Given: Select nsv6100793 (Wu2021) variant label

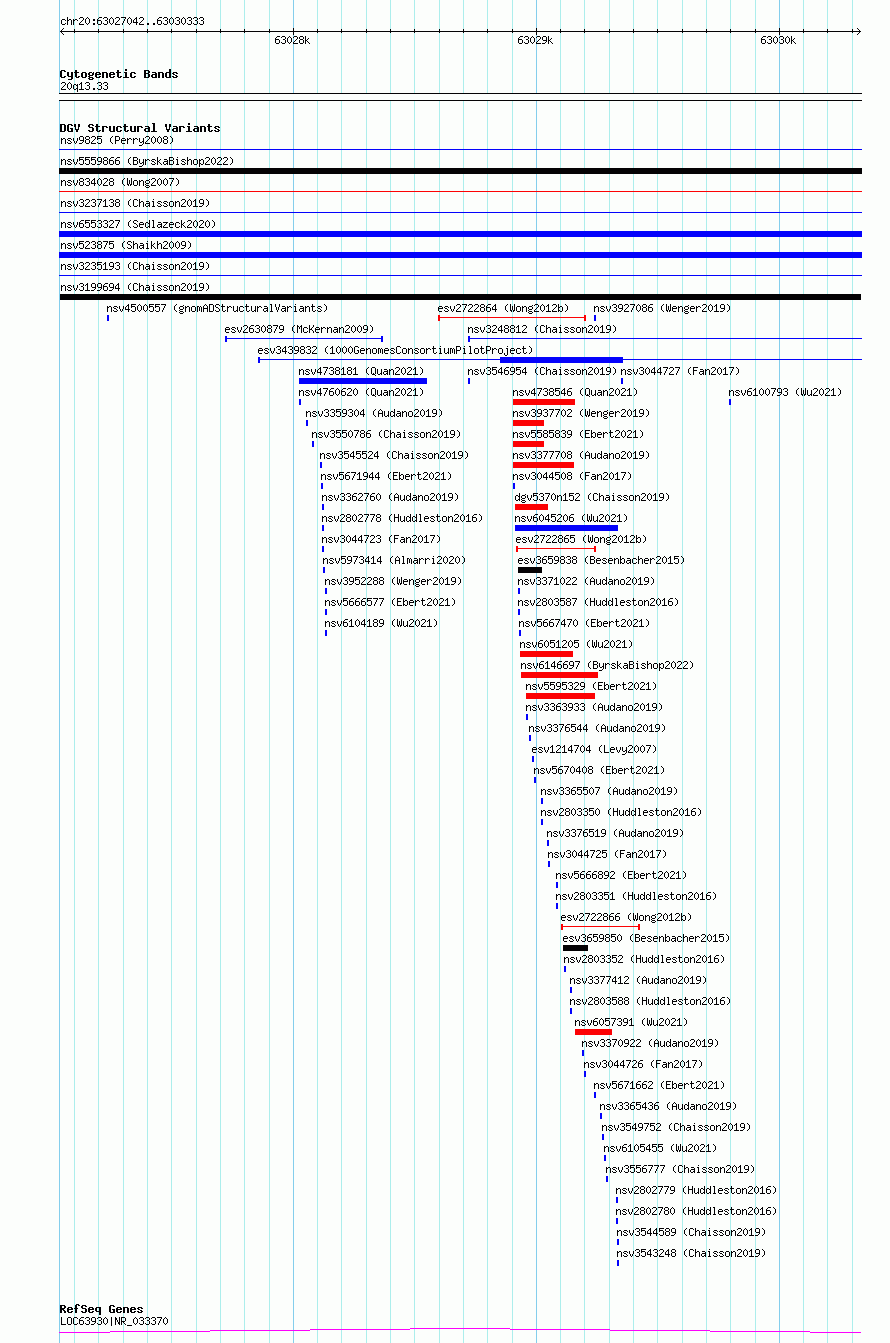Looking at the screenshot, I should coord(785,392).
